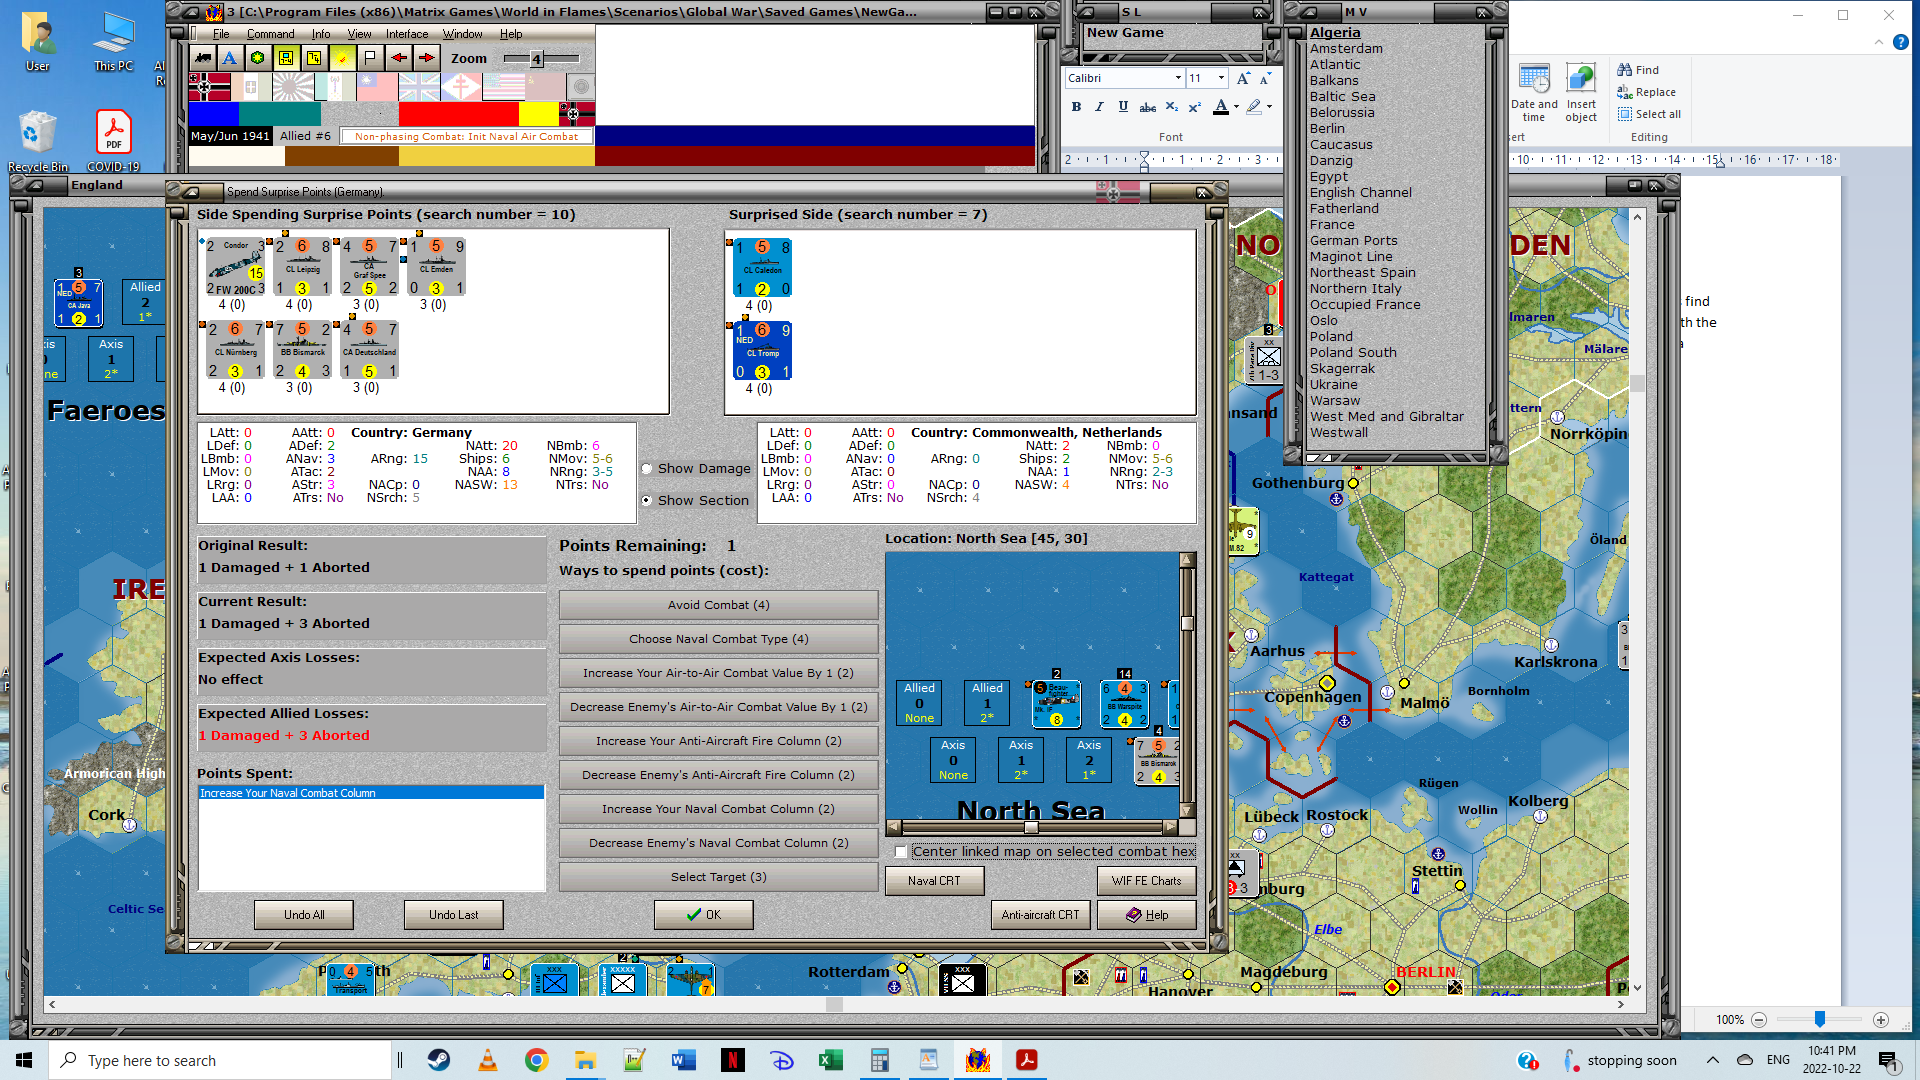The width and height of the screenshot is (1920, 1080).
Task: Click the blue letter A toolbar icon
Action: click(230, 58)
